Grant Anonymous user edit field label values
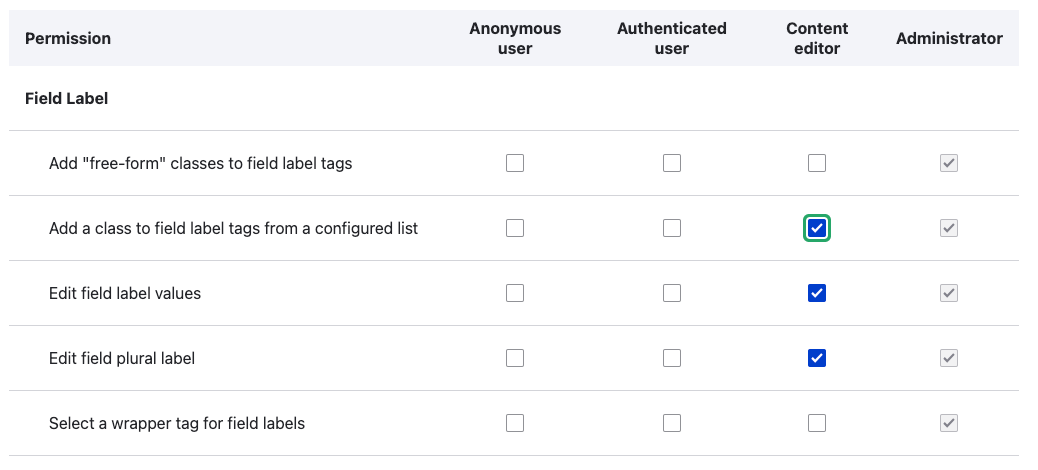This screenshot has width=1038, height=470. (514, 293)
